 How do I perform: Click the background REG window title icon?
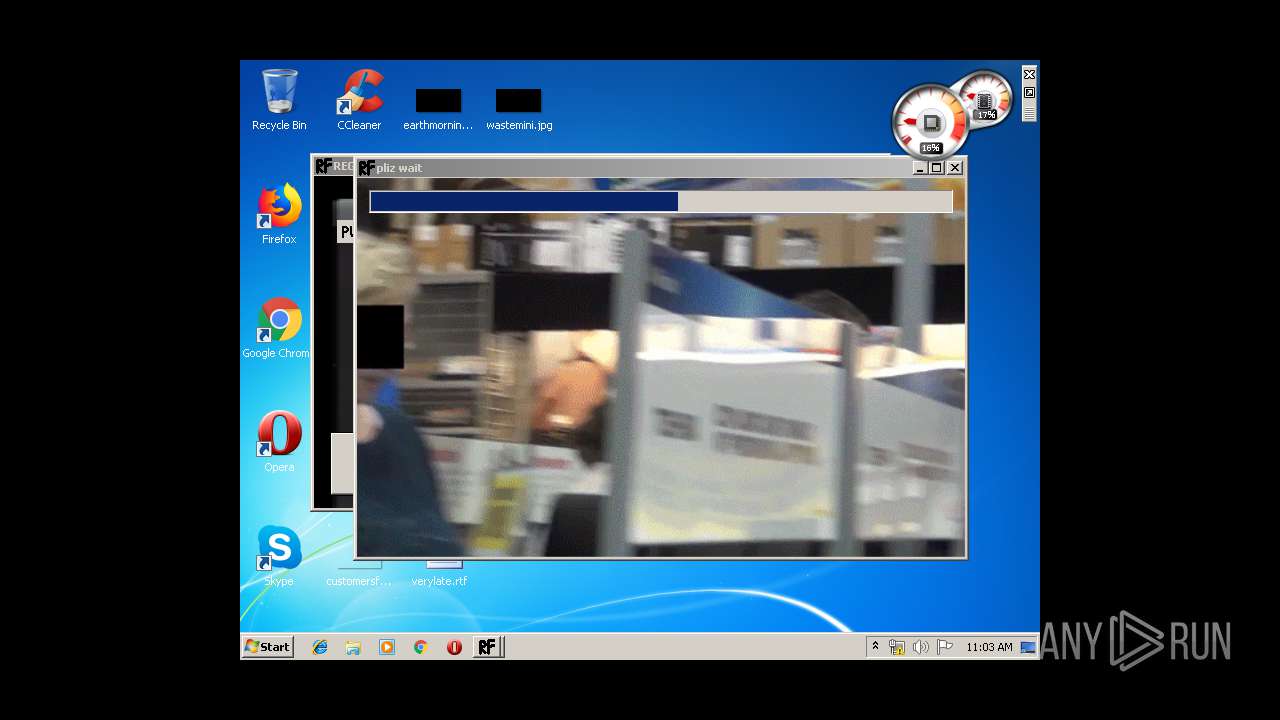[x=323, y=166]
